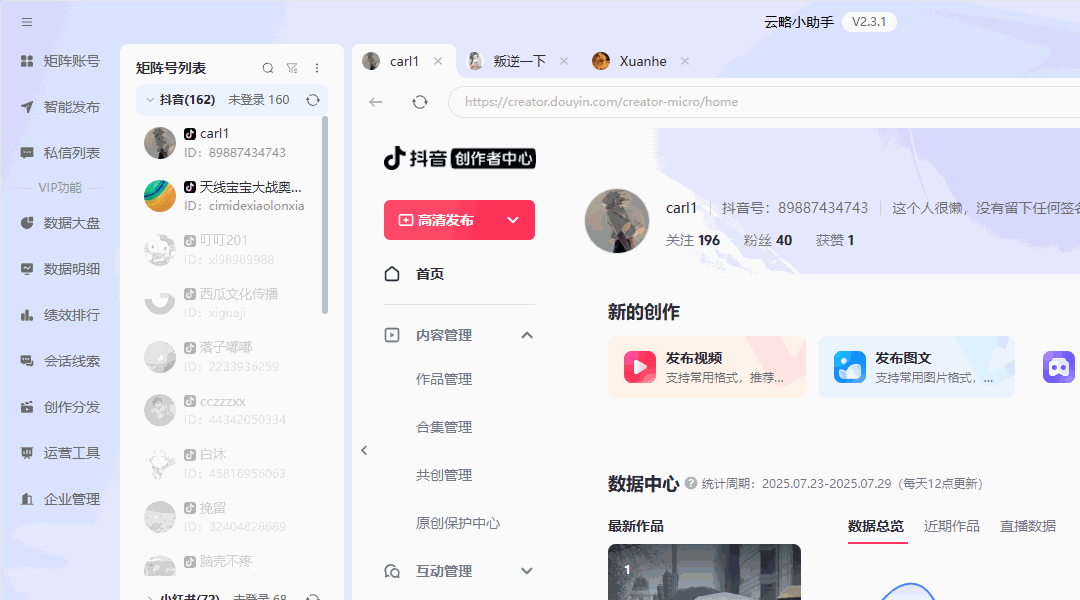The image size is (1080, 600).
Task: Select account cczzzxx in the list
Action: [x=229, y=410]
